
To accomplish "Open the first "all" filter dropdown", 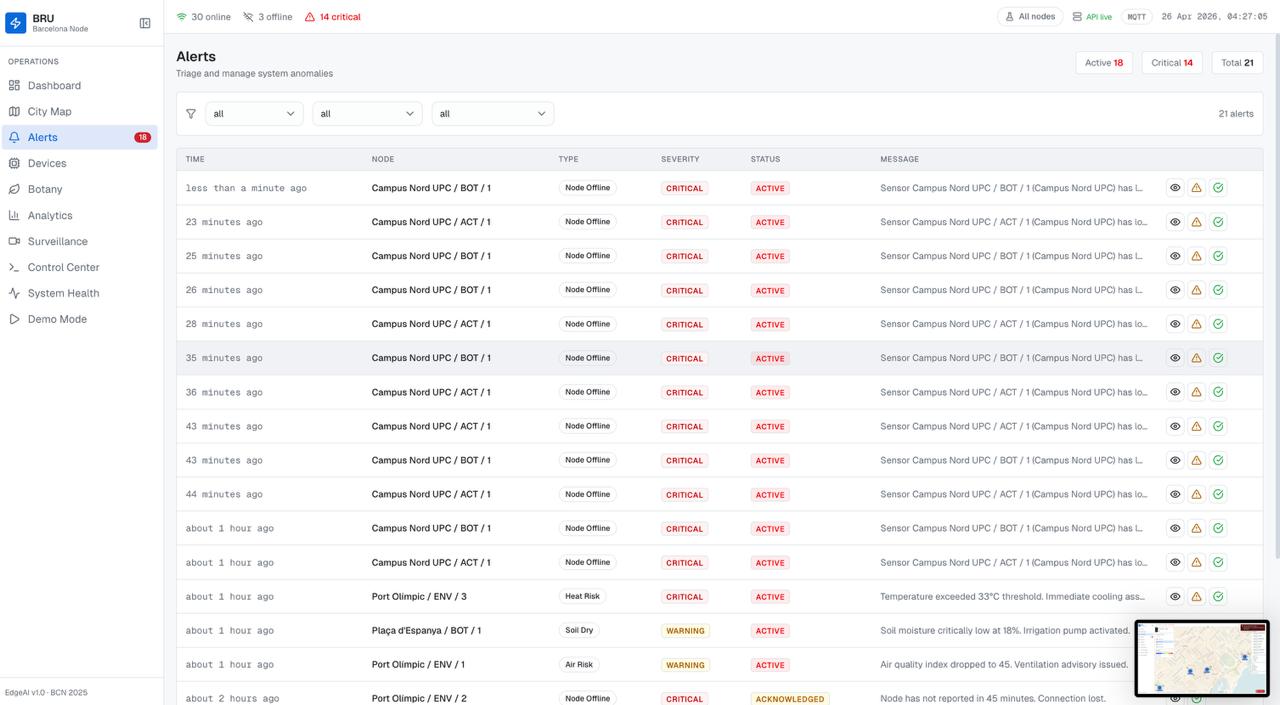I will (x=254, y=114).
